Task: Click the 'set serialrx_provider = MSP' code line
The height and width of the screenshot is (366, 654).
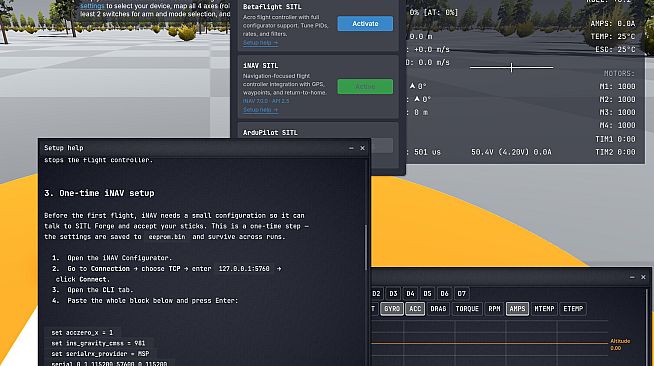Action: 101,354
